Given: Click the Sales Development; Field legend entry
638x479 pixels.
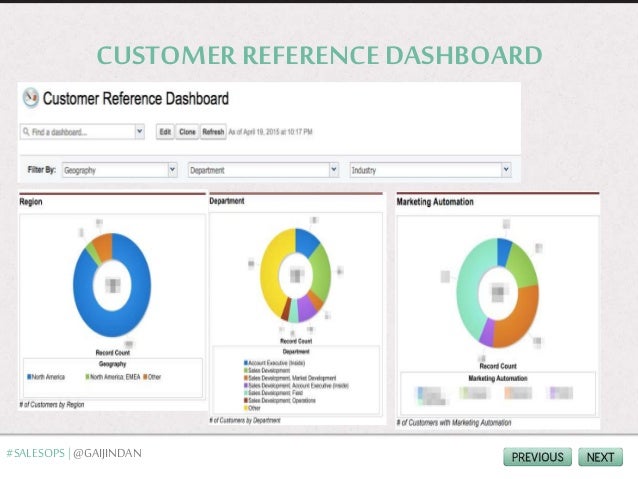Looking at the screenshot, I should 273,393.
